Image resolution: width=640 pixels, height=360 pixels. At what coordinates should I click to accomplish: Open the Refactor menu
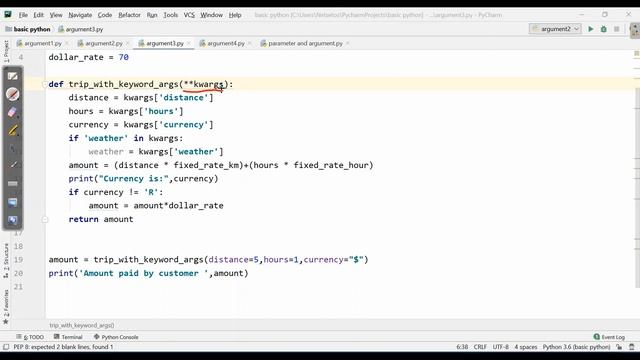click(x=129, y=15)
